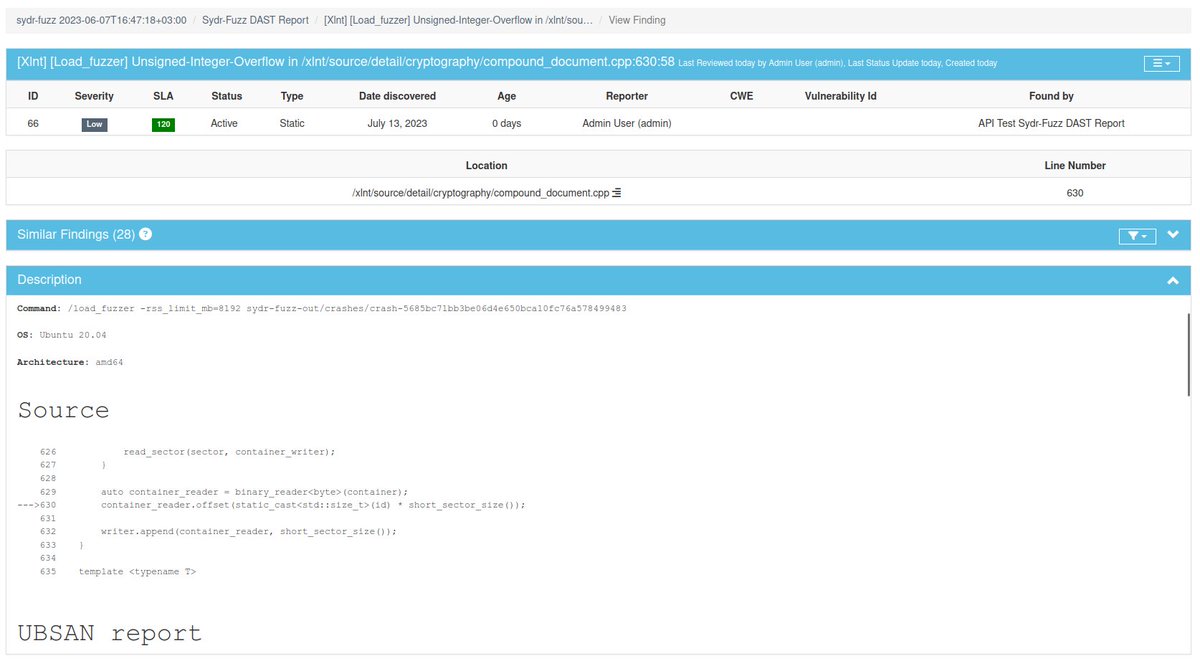Viewport: 1200px width, 661px height.
Task: Open Sydr-Fuzz DAST Report breadcrumb
Action: pos(255,20)
